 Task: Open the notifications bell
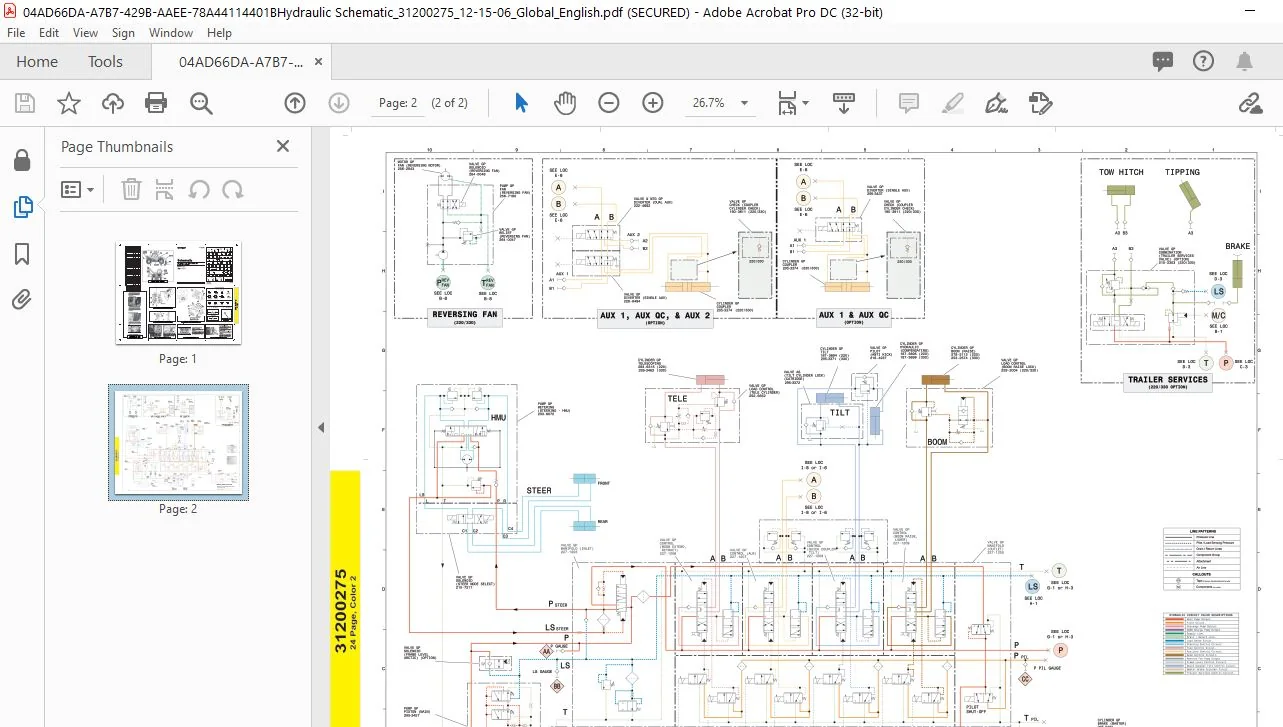click(1245, 62)
